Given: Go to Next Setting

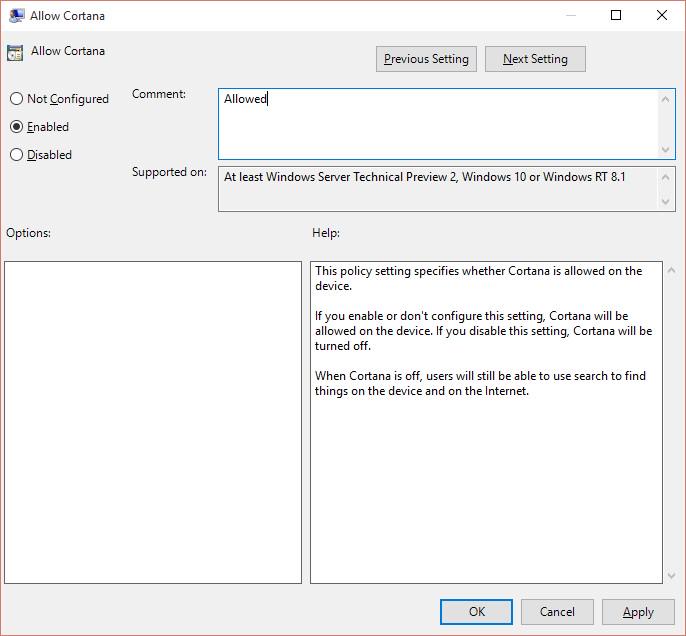Looking at the screenshot, I should pos(535,59).
